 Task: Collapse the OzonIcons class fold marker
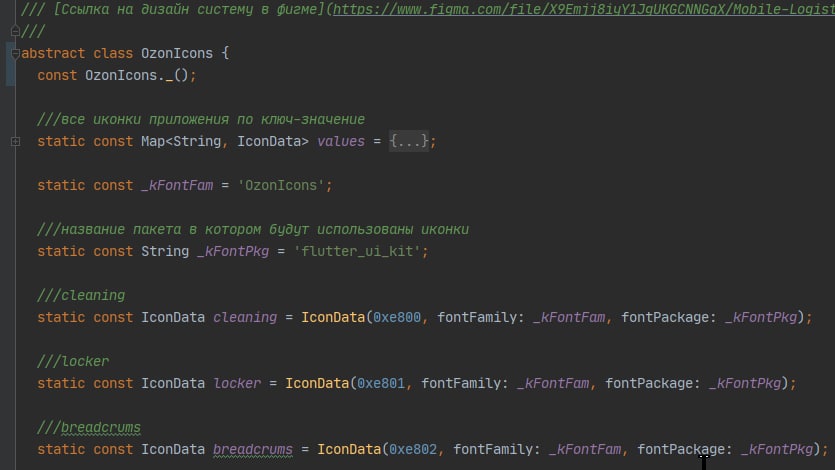click(x=15, y=53)
